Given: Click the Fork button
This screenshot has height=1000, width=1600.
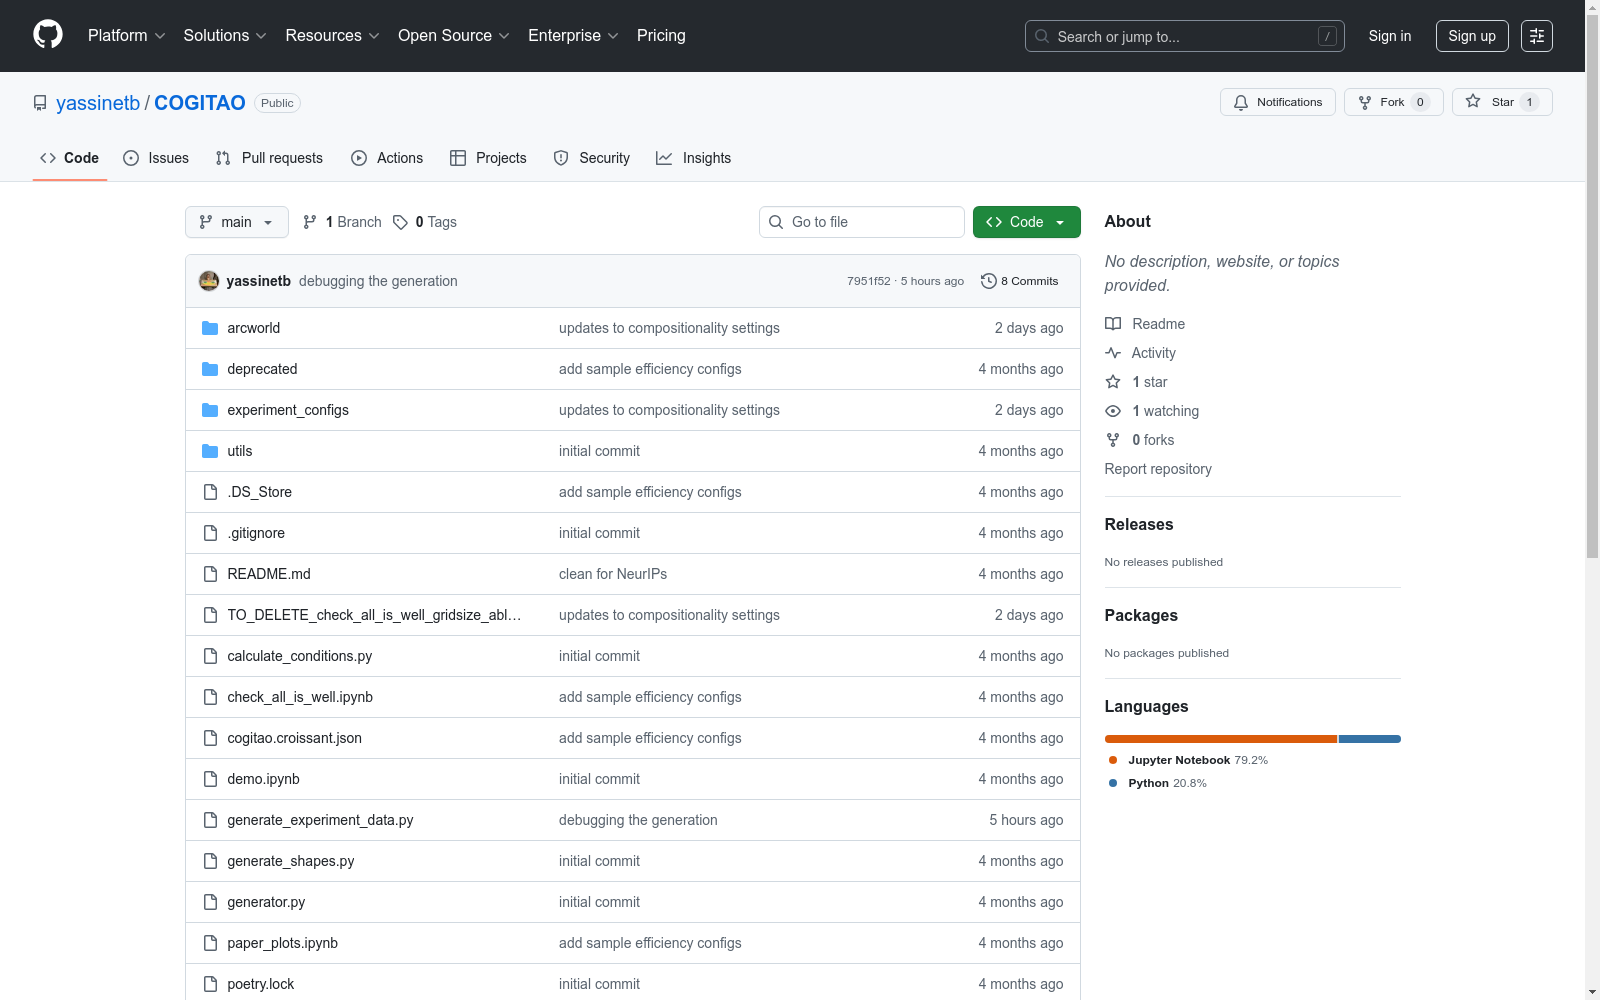Looking at the screenshot, I should point(1394,102).
